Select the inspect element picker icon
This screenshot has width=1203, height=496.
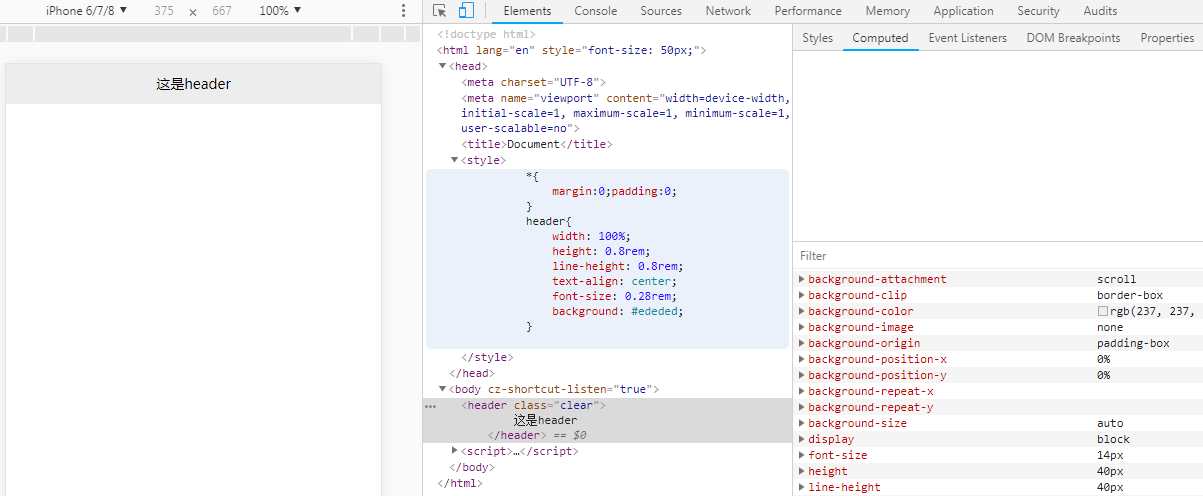(439, 11)
